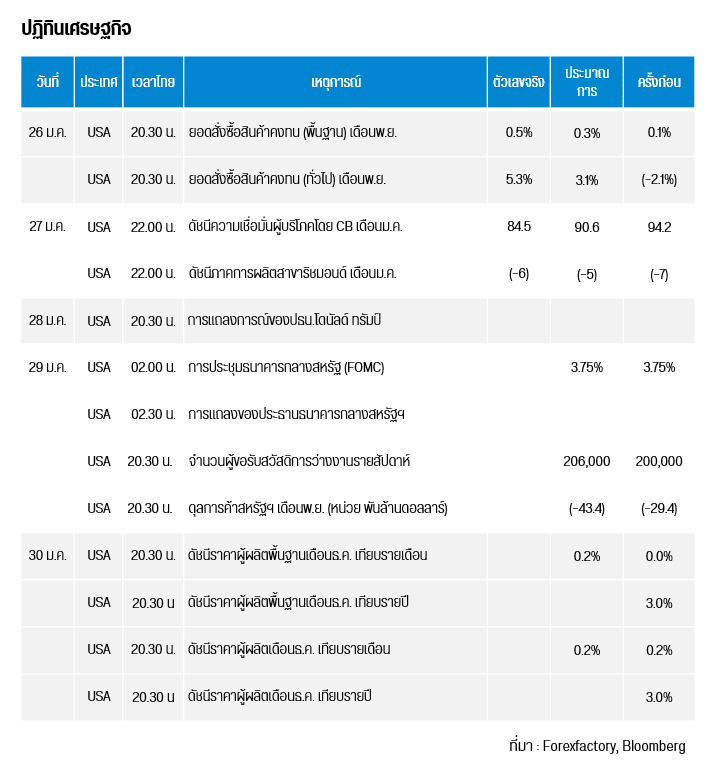The height and width of the screenshot is (763, 711).
Task: Click the 5.3% actual value
Action: [x=519, y=179]
